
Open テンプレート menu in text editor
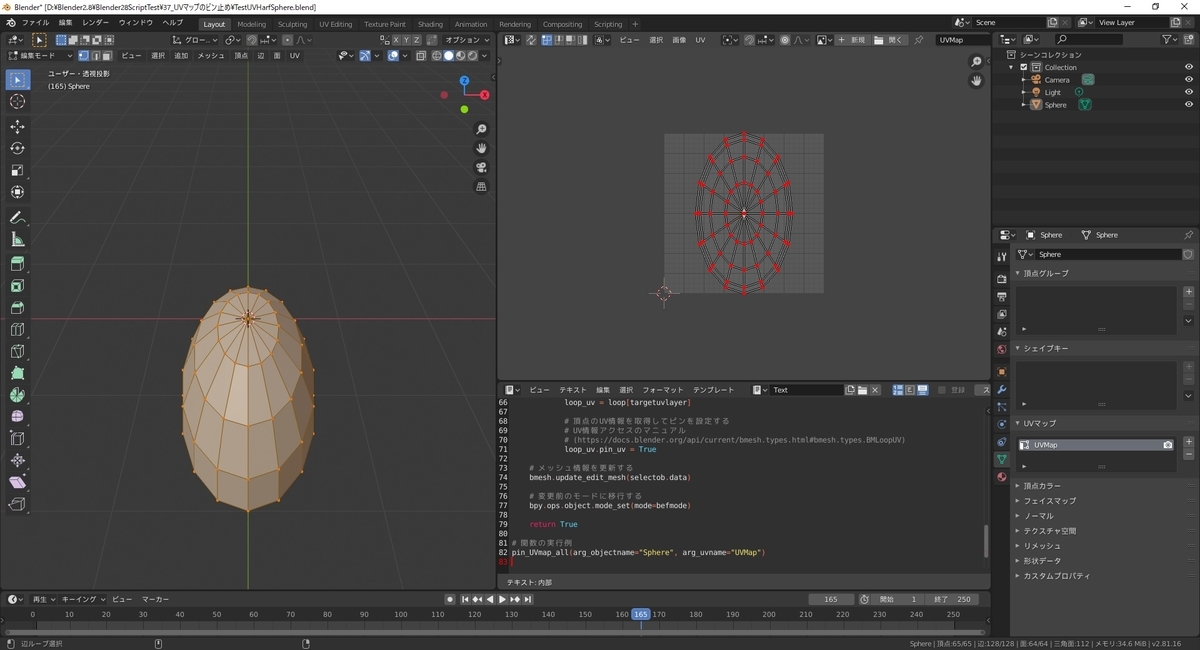[x=713, y=390]
